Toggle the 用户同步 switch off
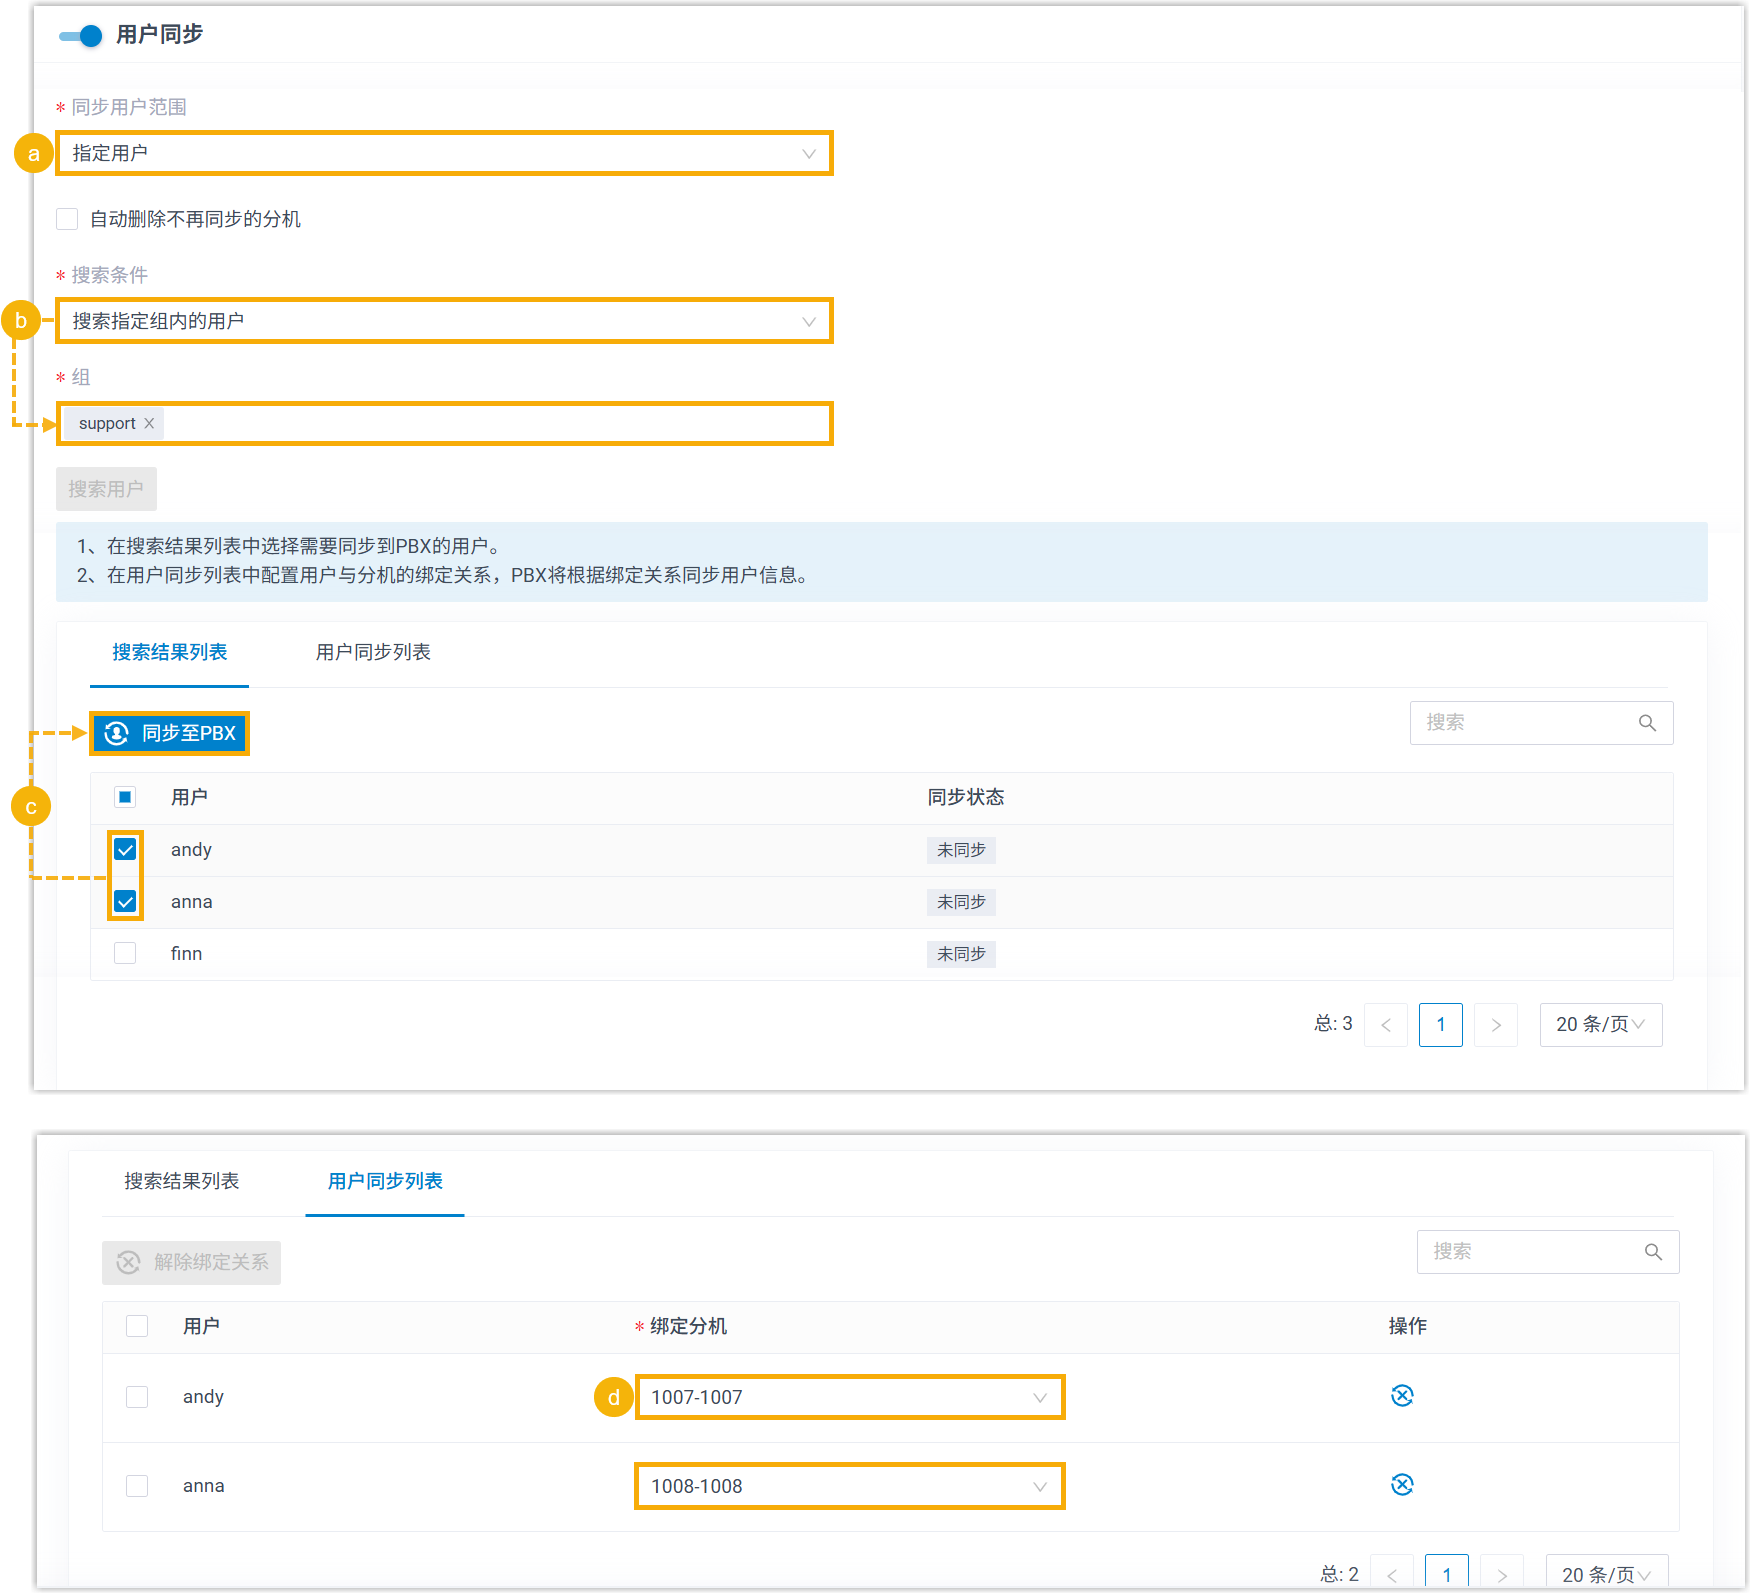This screenshot has height=1594, width=1751. click(81, 36)
